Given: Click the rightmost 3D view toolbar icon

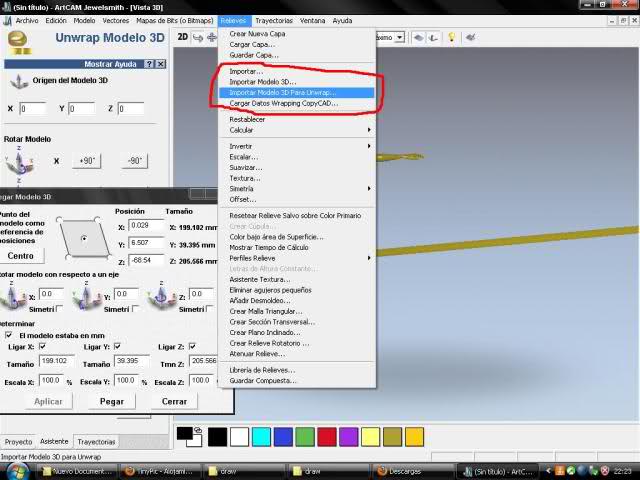Looking at the screenshot, I should point(470,38).
